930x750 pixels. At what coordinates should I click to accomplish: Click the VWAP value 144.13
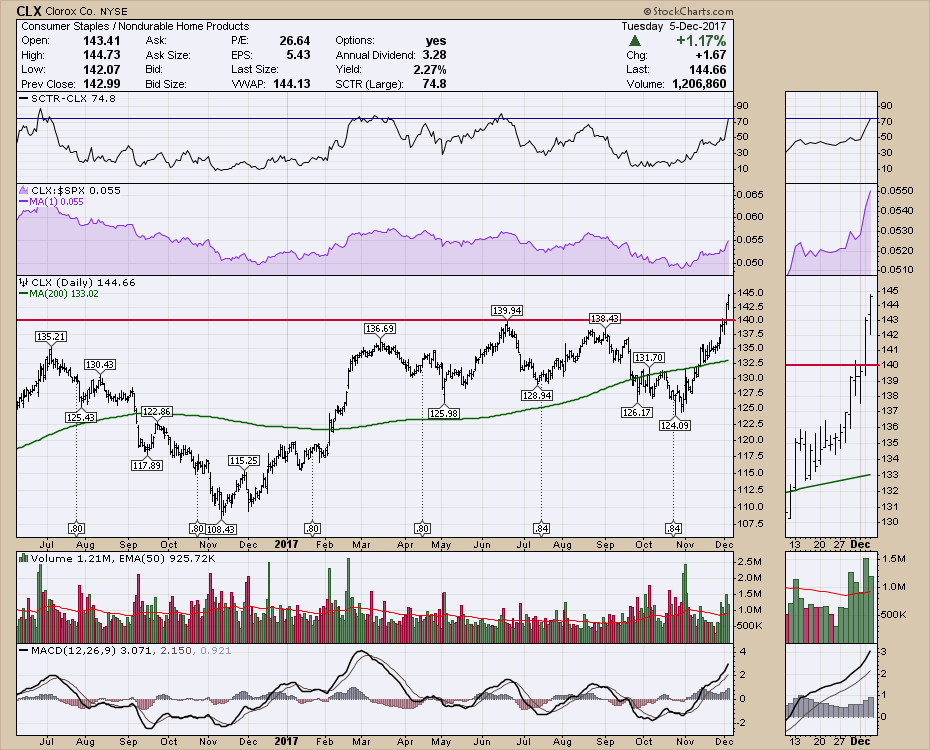292,84
